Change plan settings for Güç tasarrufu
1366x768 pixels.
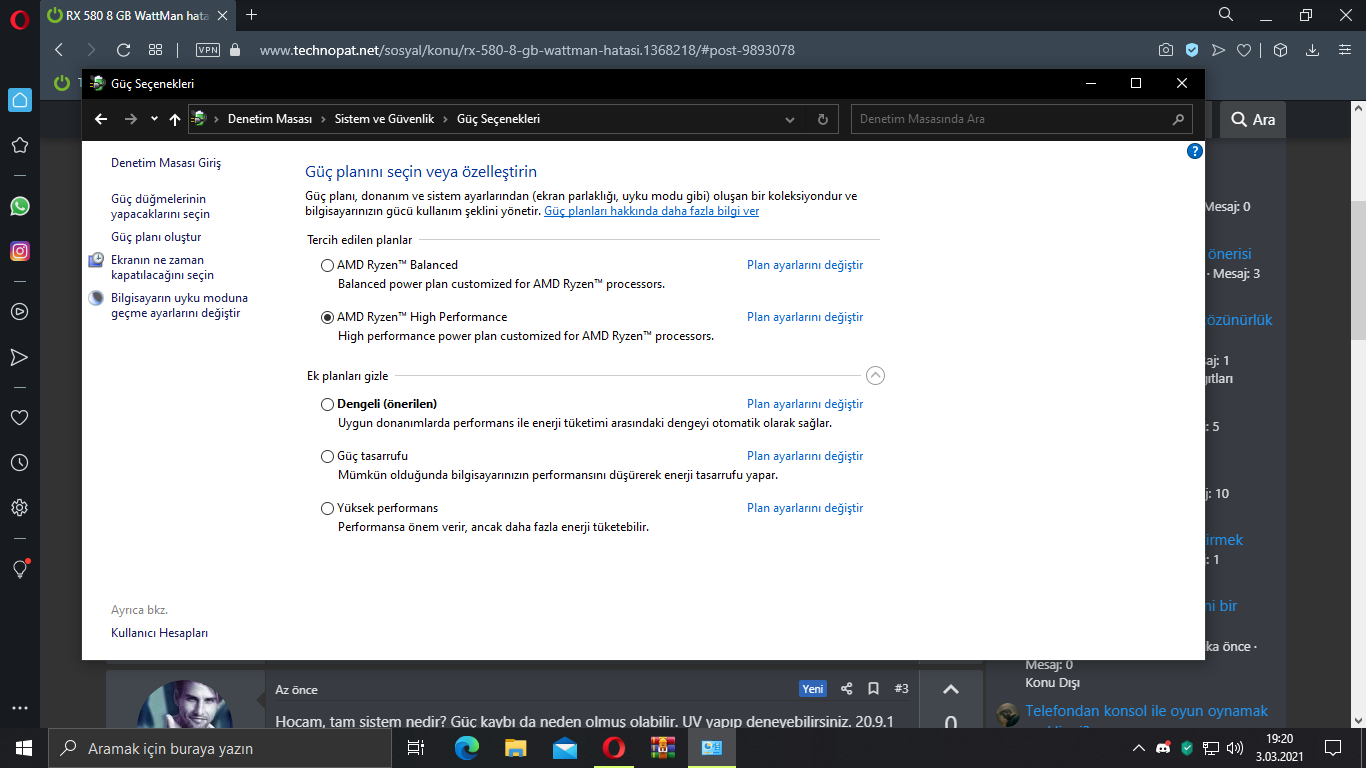point(805,456)
